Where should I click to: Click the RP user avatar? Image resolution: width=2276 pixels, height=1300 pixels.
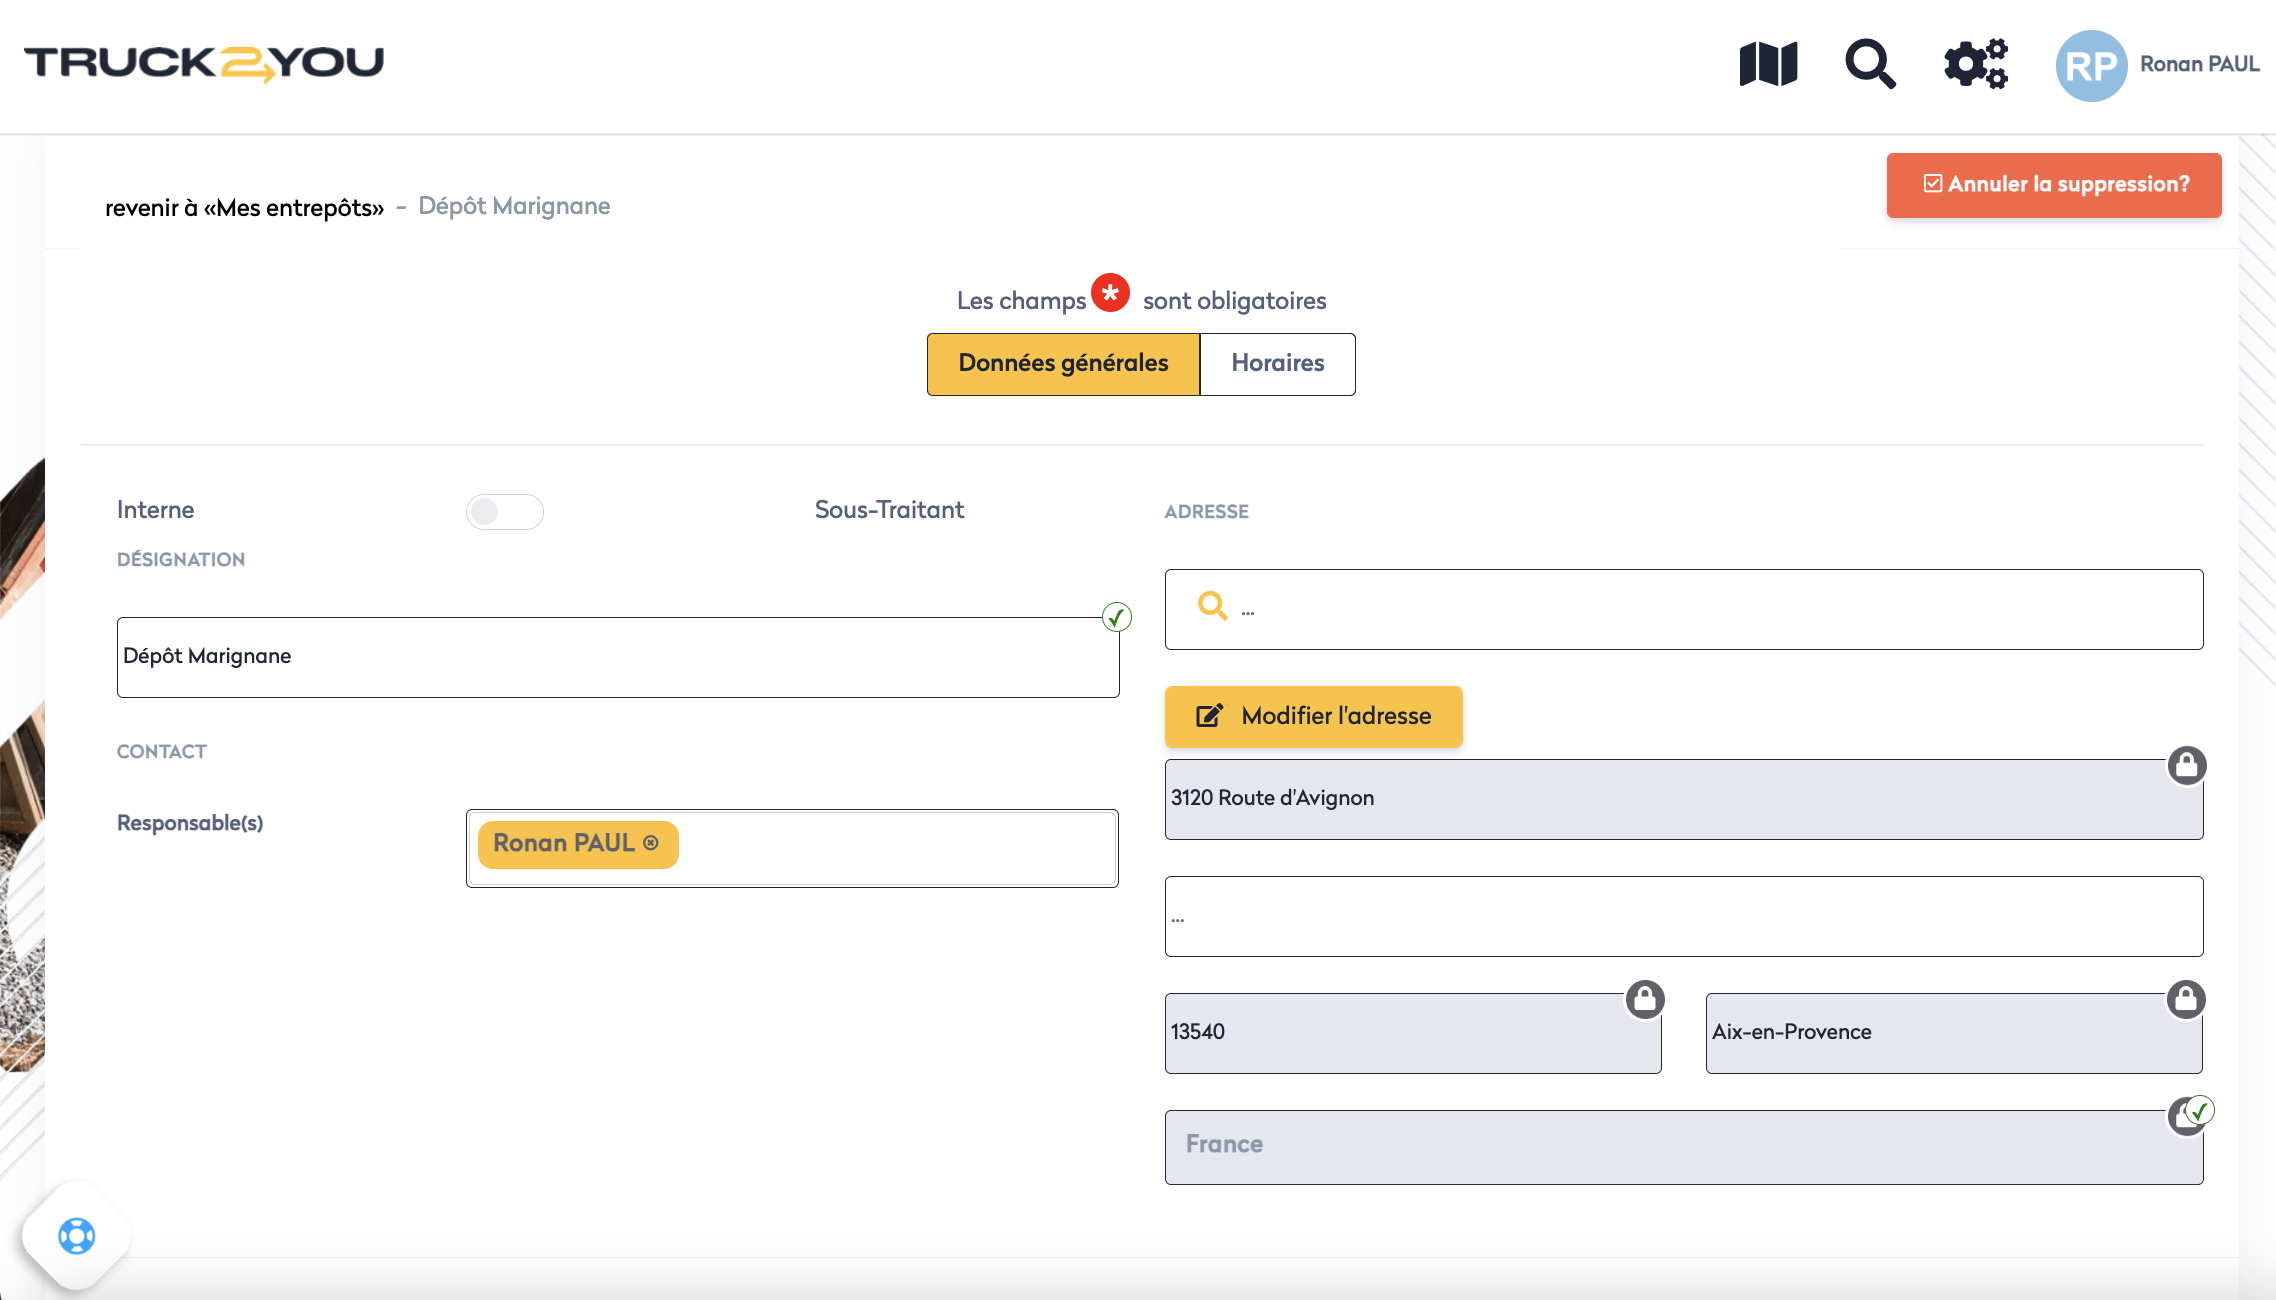tap(2091, 66)
